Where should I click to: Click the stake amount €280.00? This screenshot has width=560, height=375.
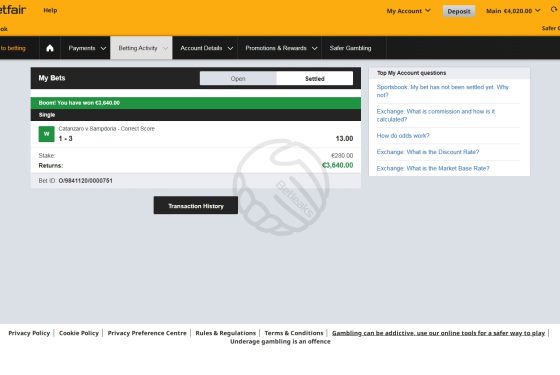342,156
